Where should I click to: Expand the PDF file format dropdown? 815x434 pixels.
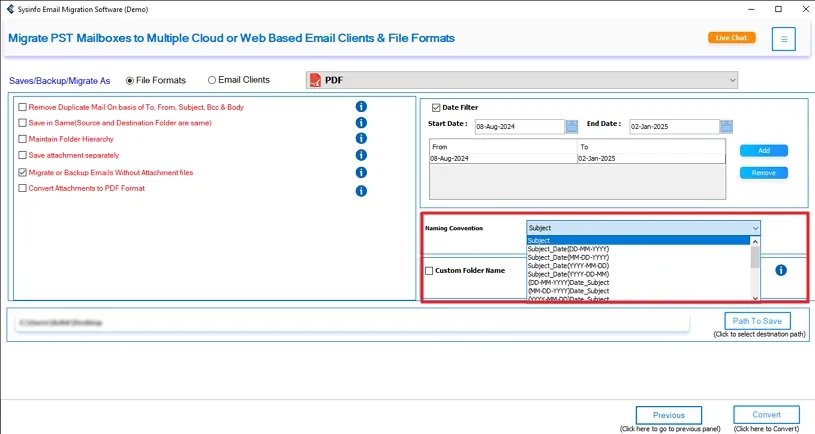click(732, 80)
